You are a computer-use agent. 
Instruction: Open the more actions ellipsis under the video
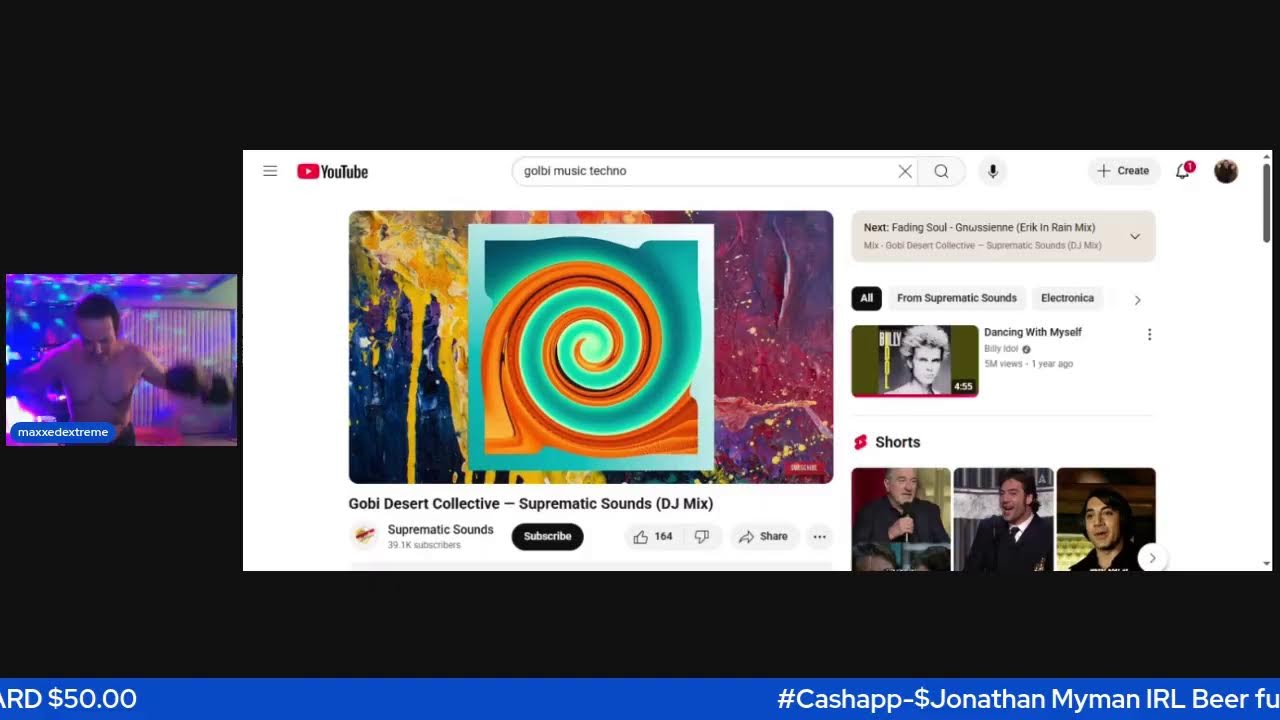[819, 537]
